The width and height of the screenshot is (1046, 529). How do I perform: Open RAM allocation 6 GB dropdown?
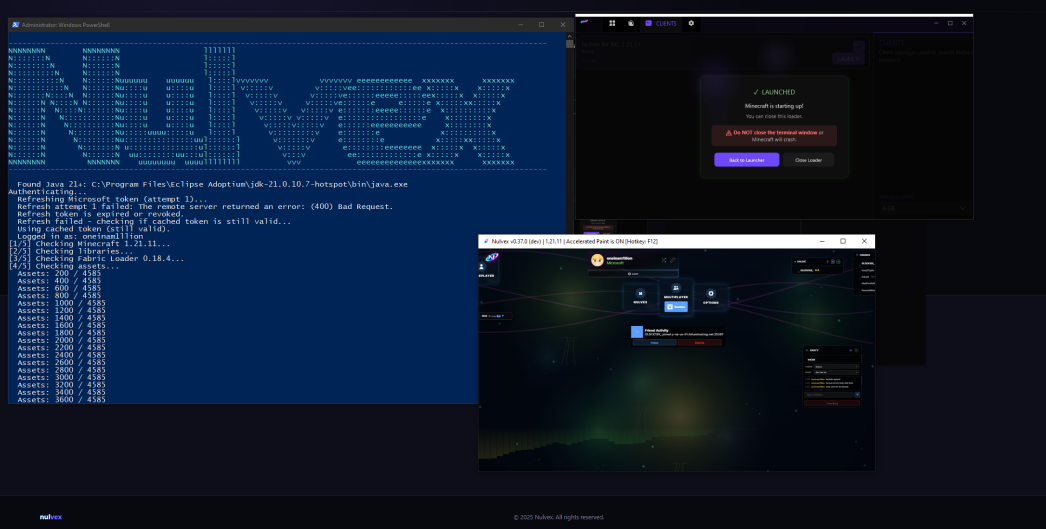click(923, 208)
